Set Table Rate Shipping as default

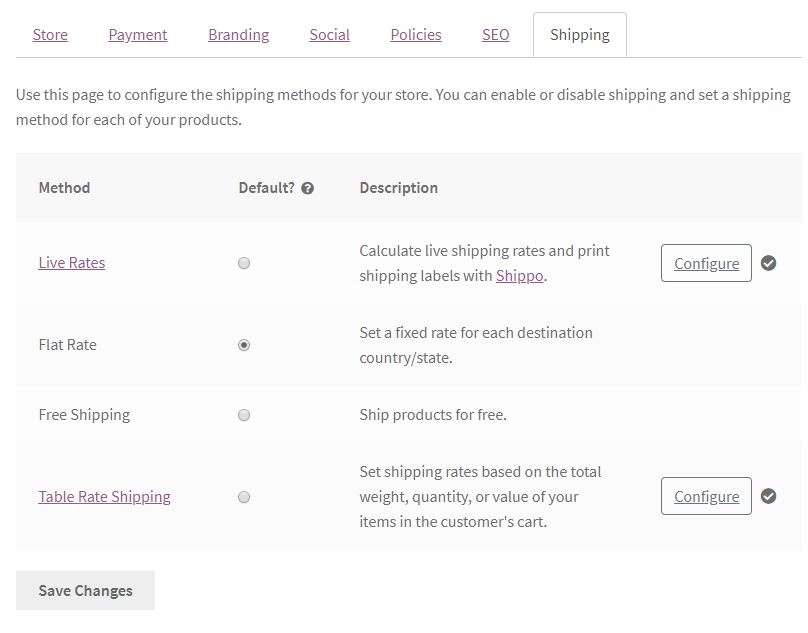pyautogui.click(x=244, y=497)
